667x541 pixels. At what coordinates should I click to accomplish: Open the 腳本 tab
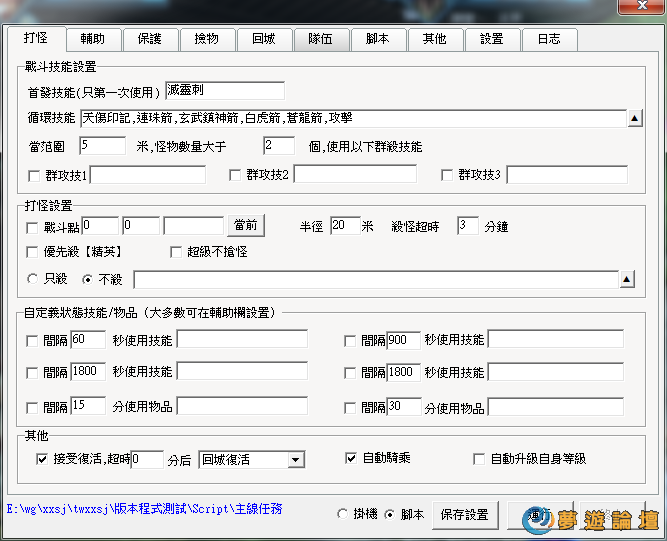coord(377,39)
